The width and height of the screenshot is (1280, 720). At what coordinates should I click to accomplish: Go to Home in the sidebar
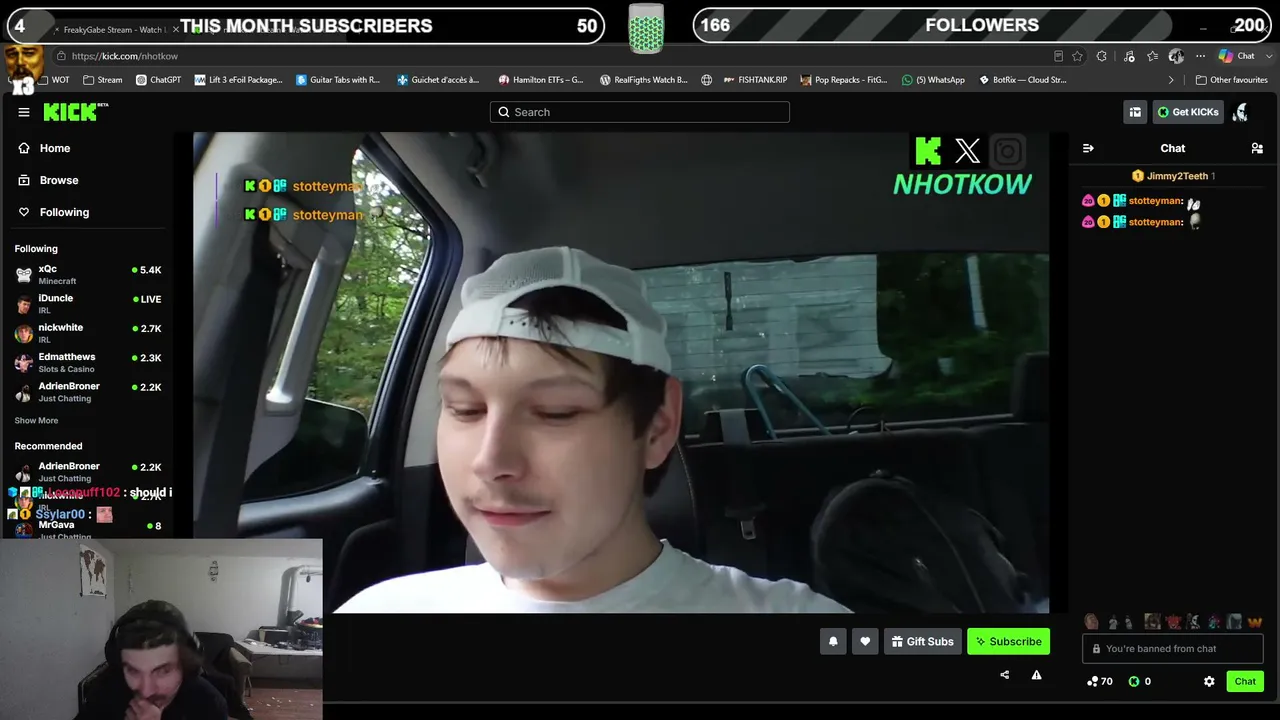pos(55,148)
